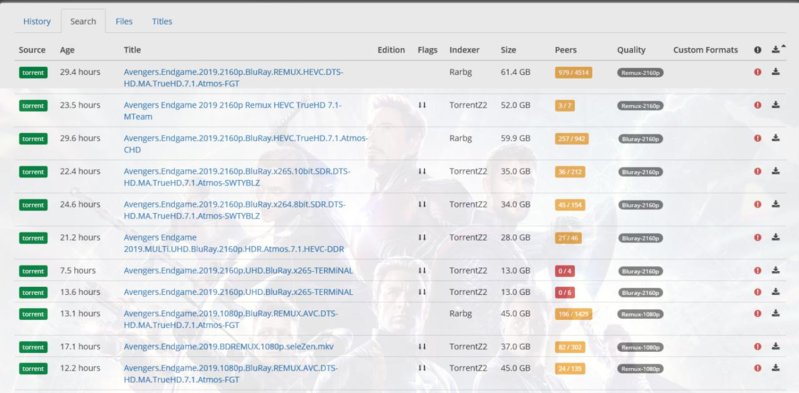Download the 61.4 GB Rarbg REMUX release
The height and width of the screenshot is (393, 799).
click(776, 72)
